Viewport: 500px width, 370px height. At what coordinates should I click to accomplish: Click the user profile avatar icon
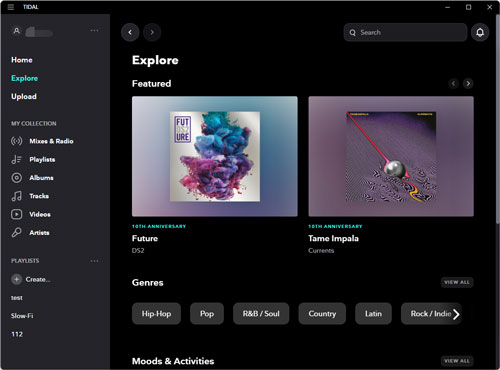click(16, 31)
